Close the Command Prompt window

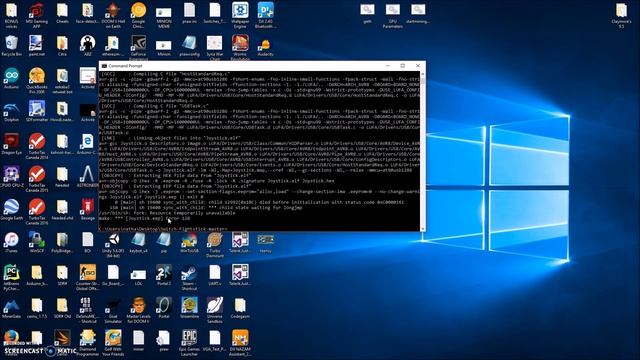[x=418, y=65]
